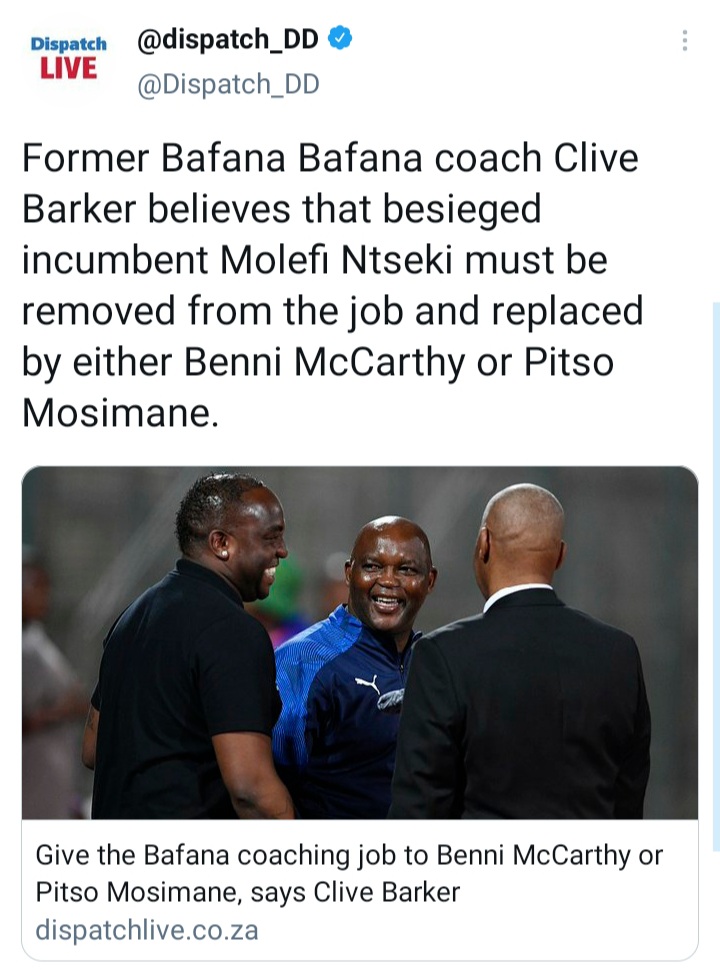
Task: Click the grey @Dispatch_DD handle
Action: pos(228,86)
